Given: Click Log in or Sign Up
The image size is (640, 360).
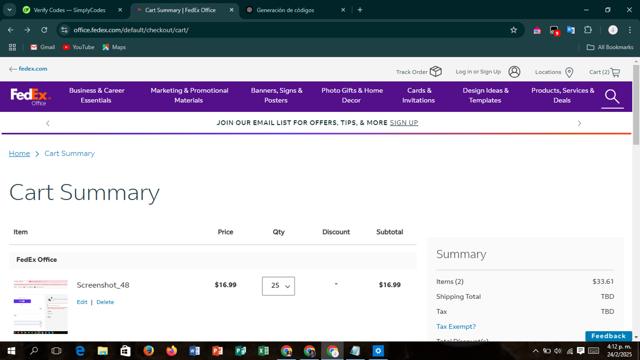Looking at the screenshot, I should [x=478, y=72].
